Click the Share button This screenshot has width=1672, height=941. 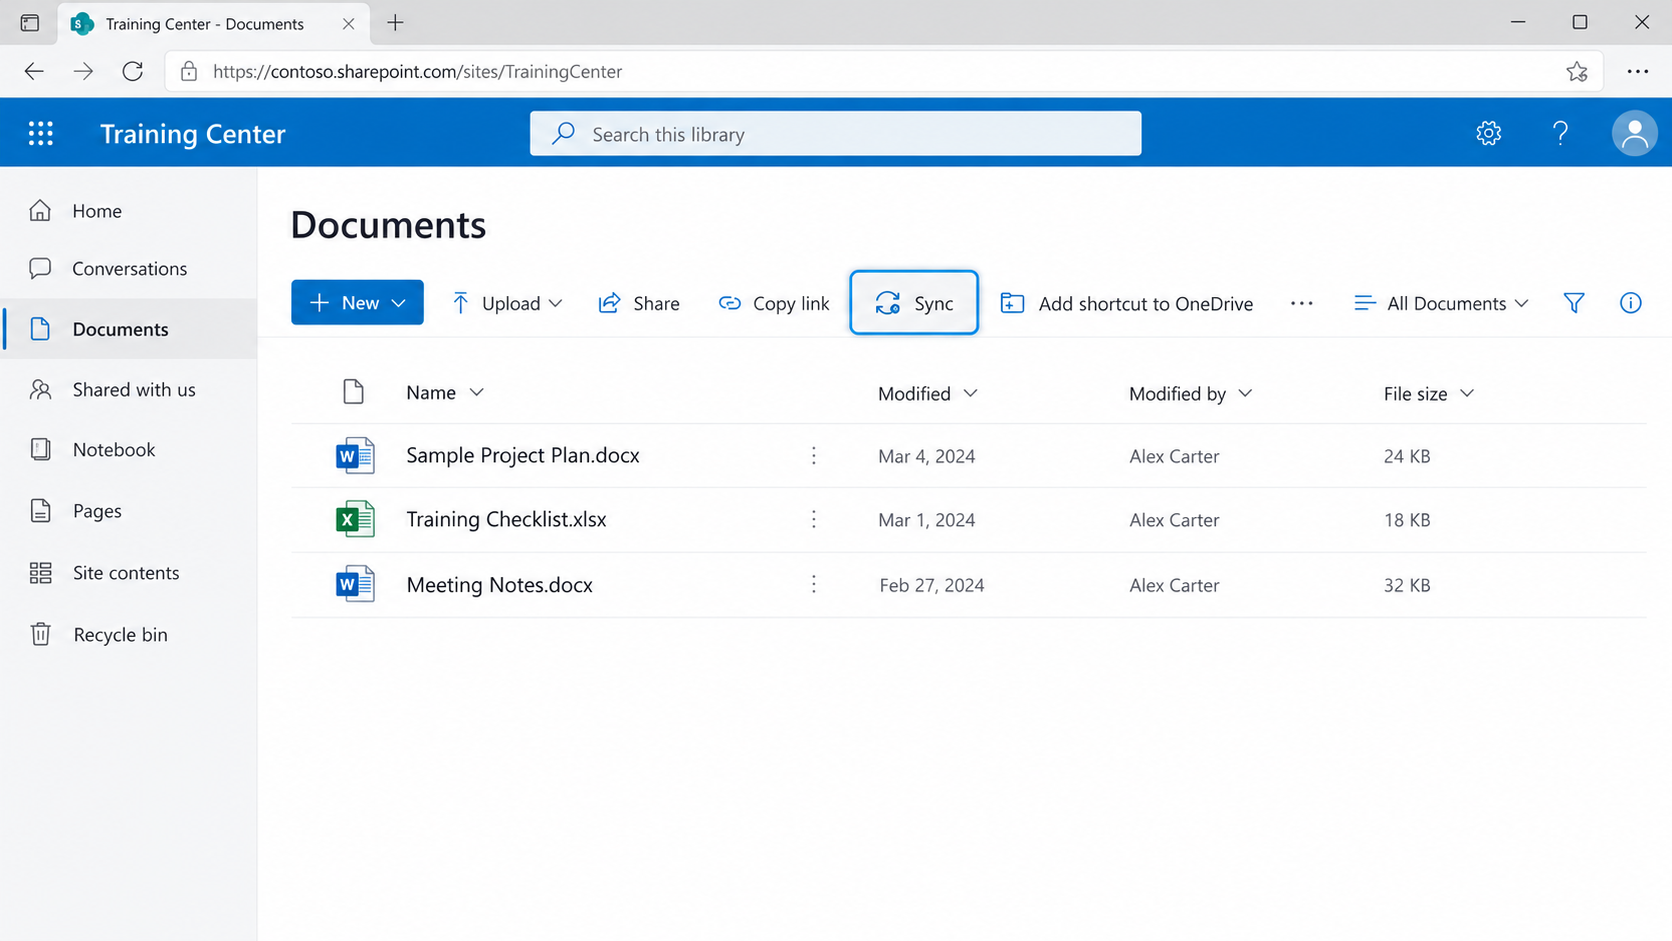click(x=639, y=303)
